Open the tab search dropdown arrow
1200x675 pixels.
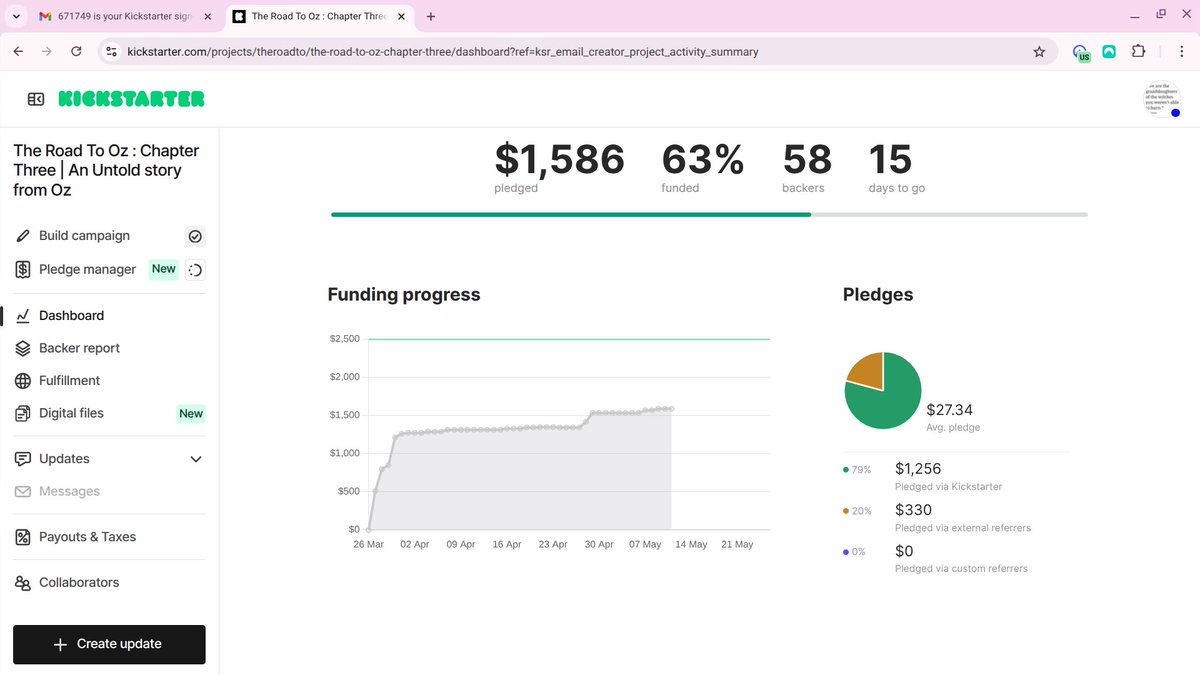click(x=16, y=16)
